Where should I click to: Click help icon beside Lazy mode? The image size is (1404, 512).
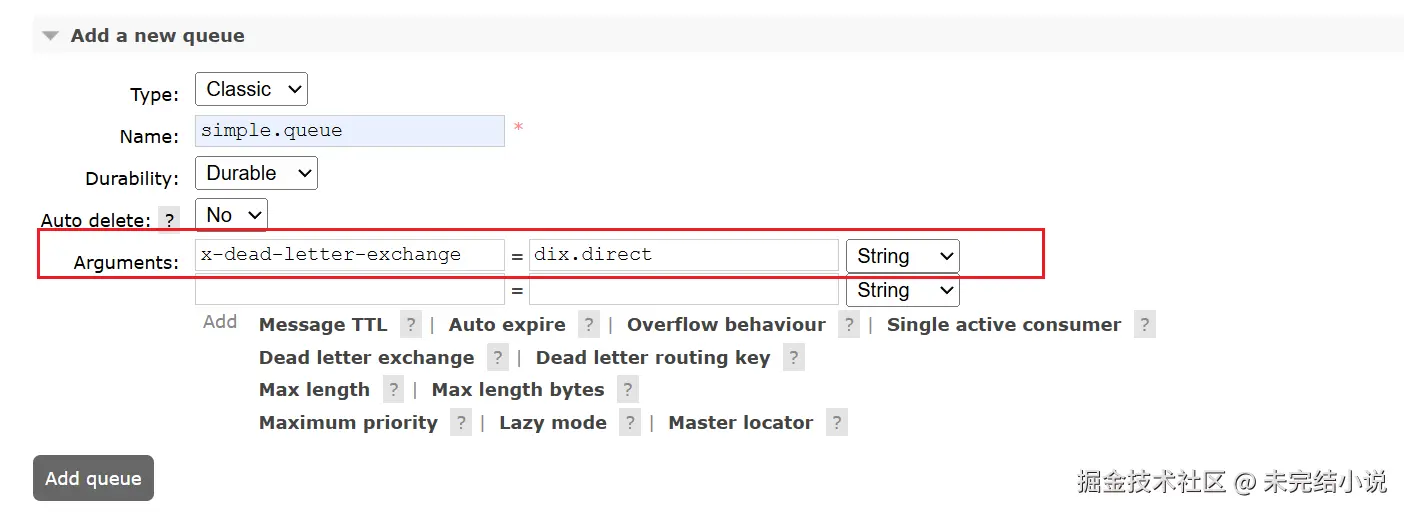coord(629,423)
